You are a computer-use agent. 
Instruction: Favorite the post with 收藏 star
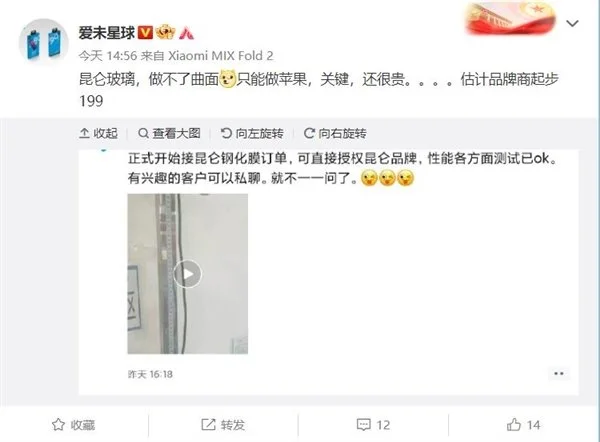(73, 425)
